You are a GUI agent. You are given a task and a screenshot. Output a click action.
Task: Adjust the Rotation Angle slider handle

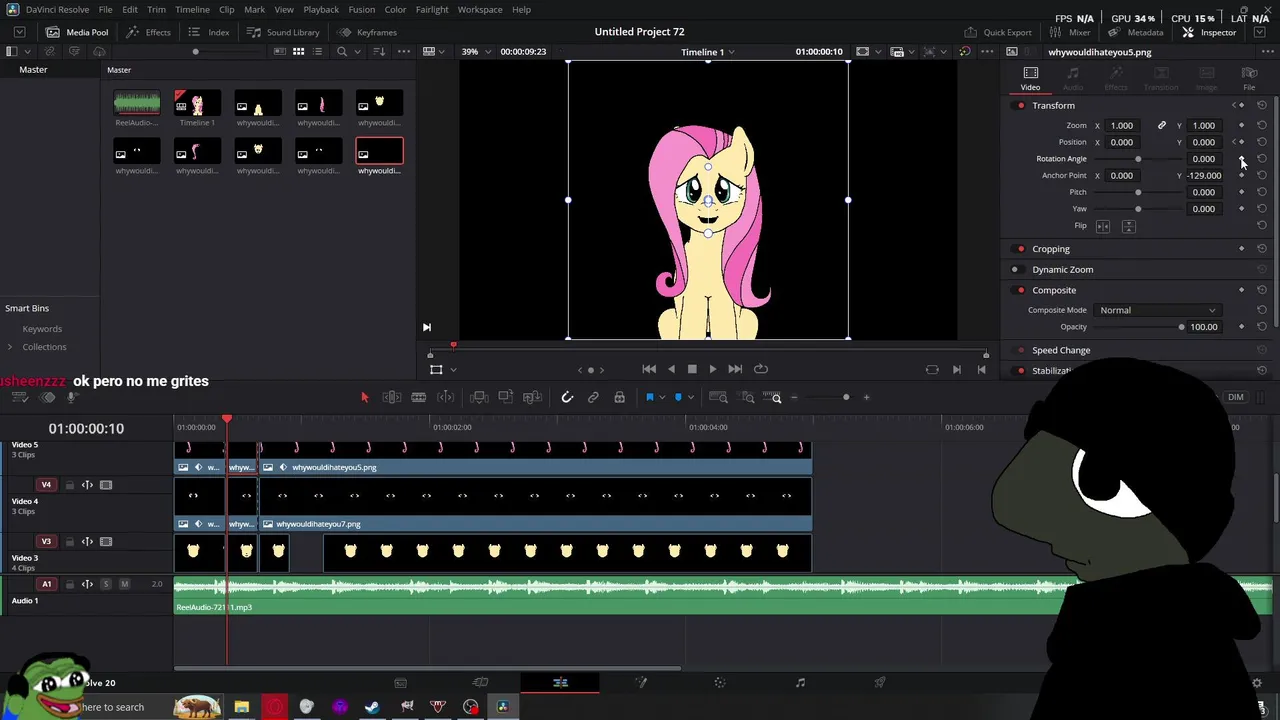point(1138,159)
